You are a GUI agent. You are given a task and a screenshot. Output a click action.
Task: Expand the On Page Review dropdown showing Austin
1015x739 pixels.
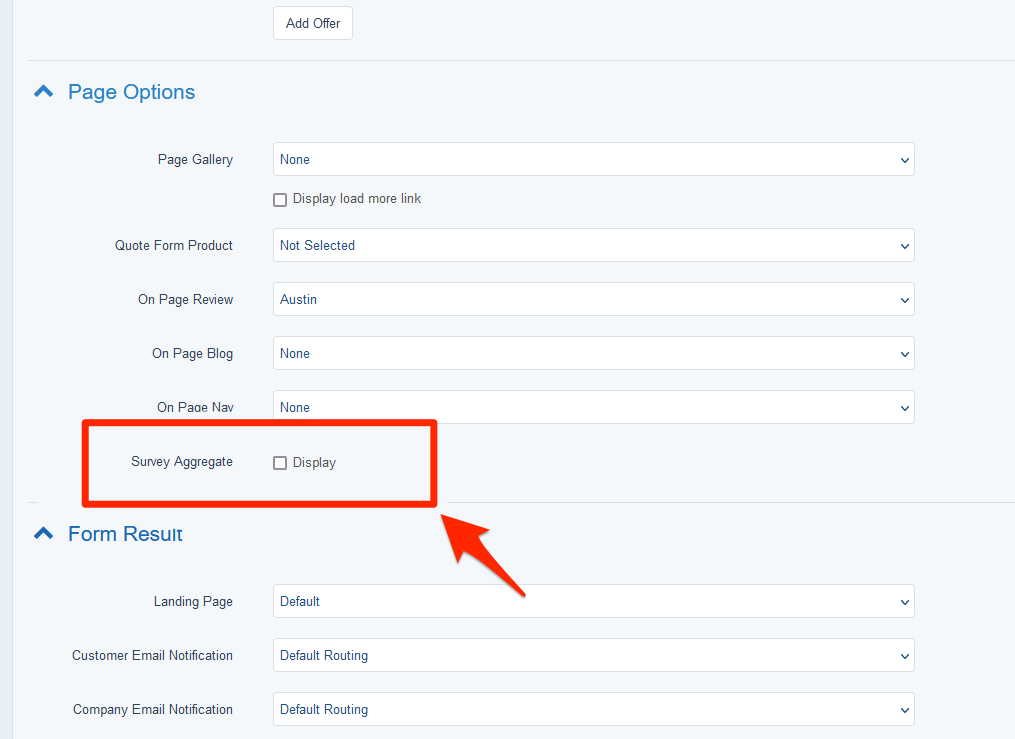pyautogui.click(x=593, y=299)
